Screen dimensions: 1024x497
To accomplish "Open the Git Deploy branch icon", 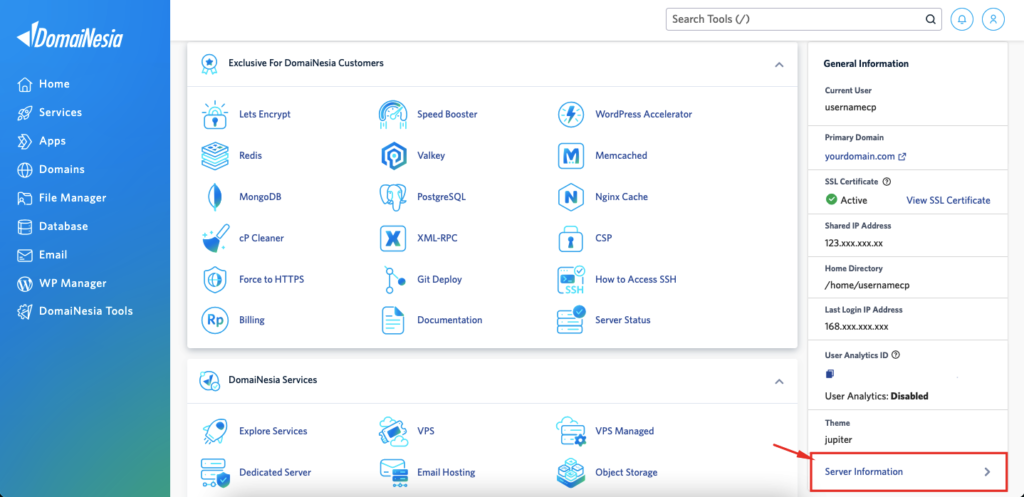I will click(x=393, y=280).
